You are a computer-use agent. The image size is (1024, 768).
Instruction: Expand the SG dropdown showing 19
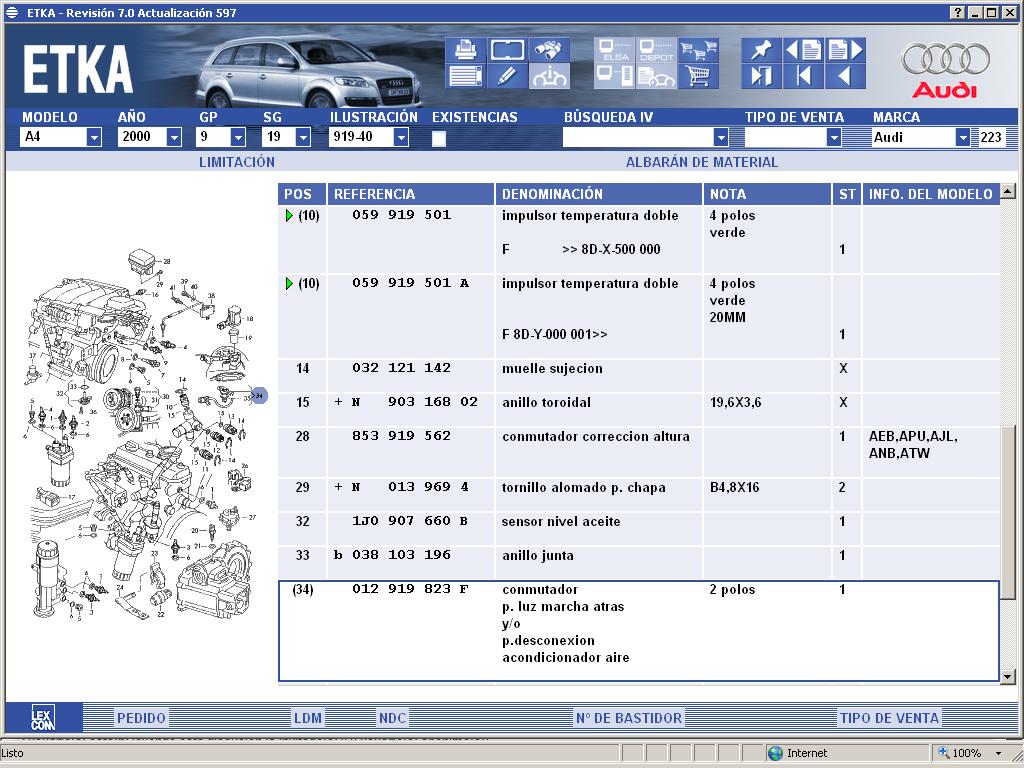coord(302,137)
